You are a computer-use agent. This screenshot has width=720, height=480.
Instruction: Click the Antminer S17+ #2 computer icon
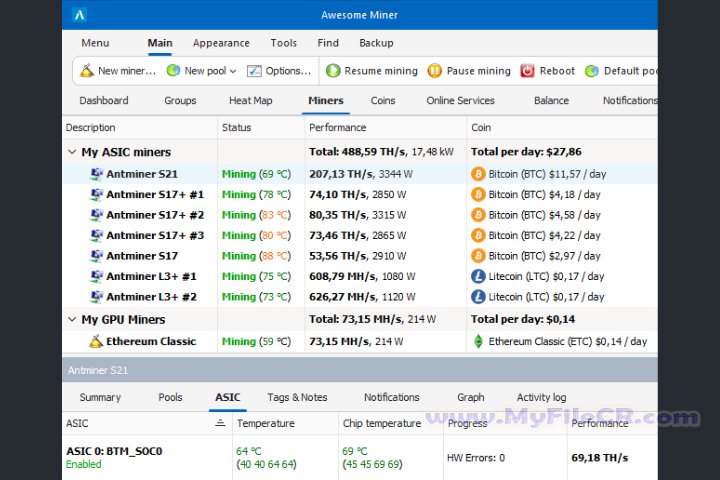pyautogui.click(x=96, y=215)
